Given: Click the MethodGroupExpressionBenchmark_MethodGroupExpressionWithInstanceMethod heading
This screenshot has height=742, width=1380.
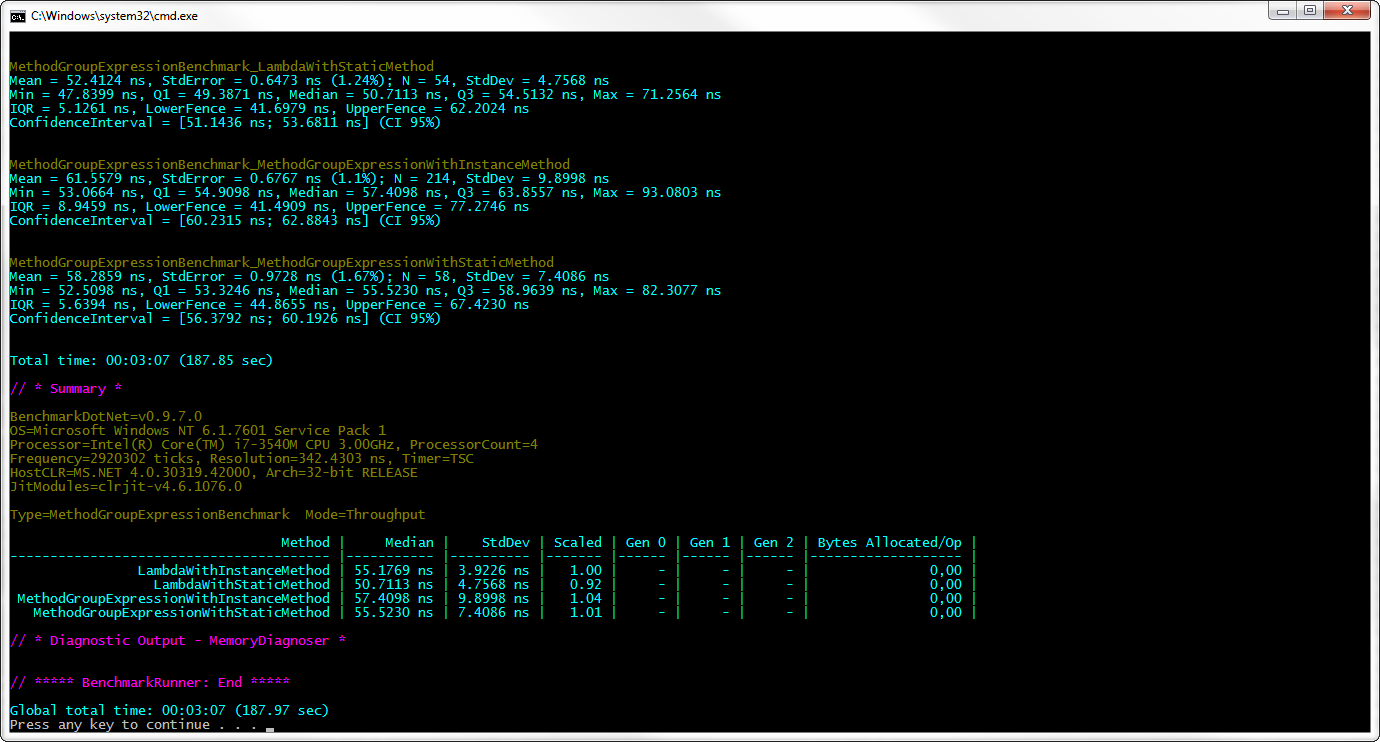Looking at the screenshot, I should click(x=290, y=165).
